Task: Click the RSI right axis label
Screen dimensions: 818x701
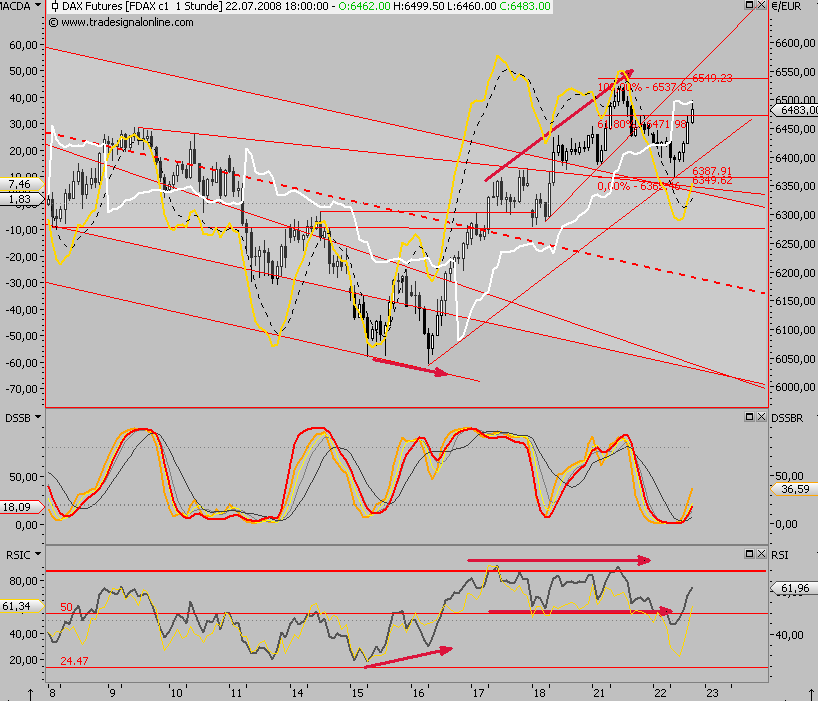Action: point(779,555)
